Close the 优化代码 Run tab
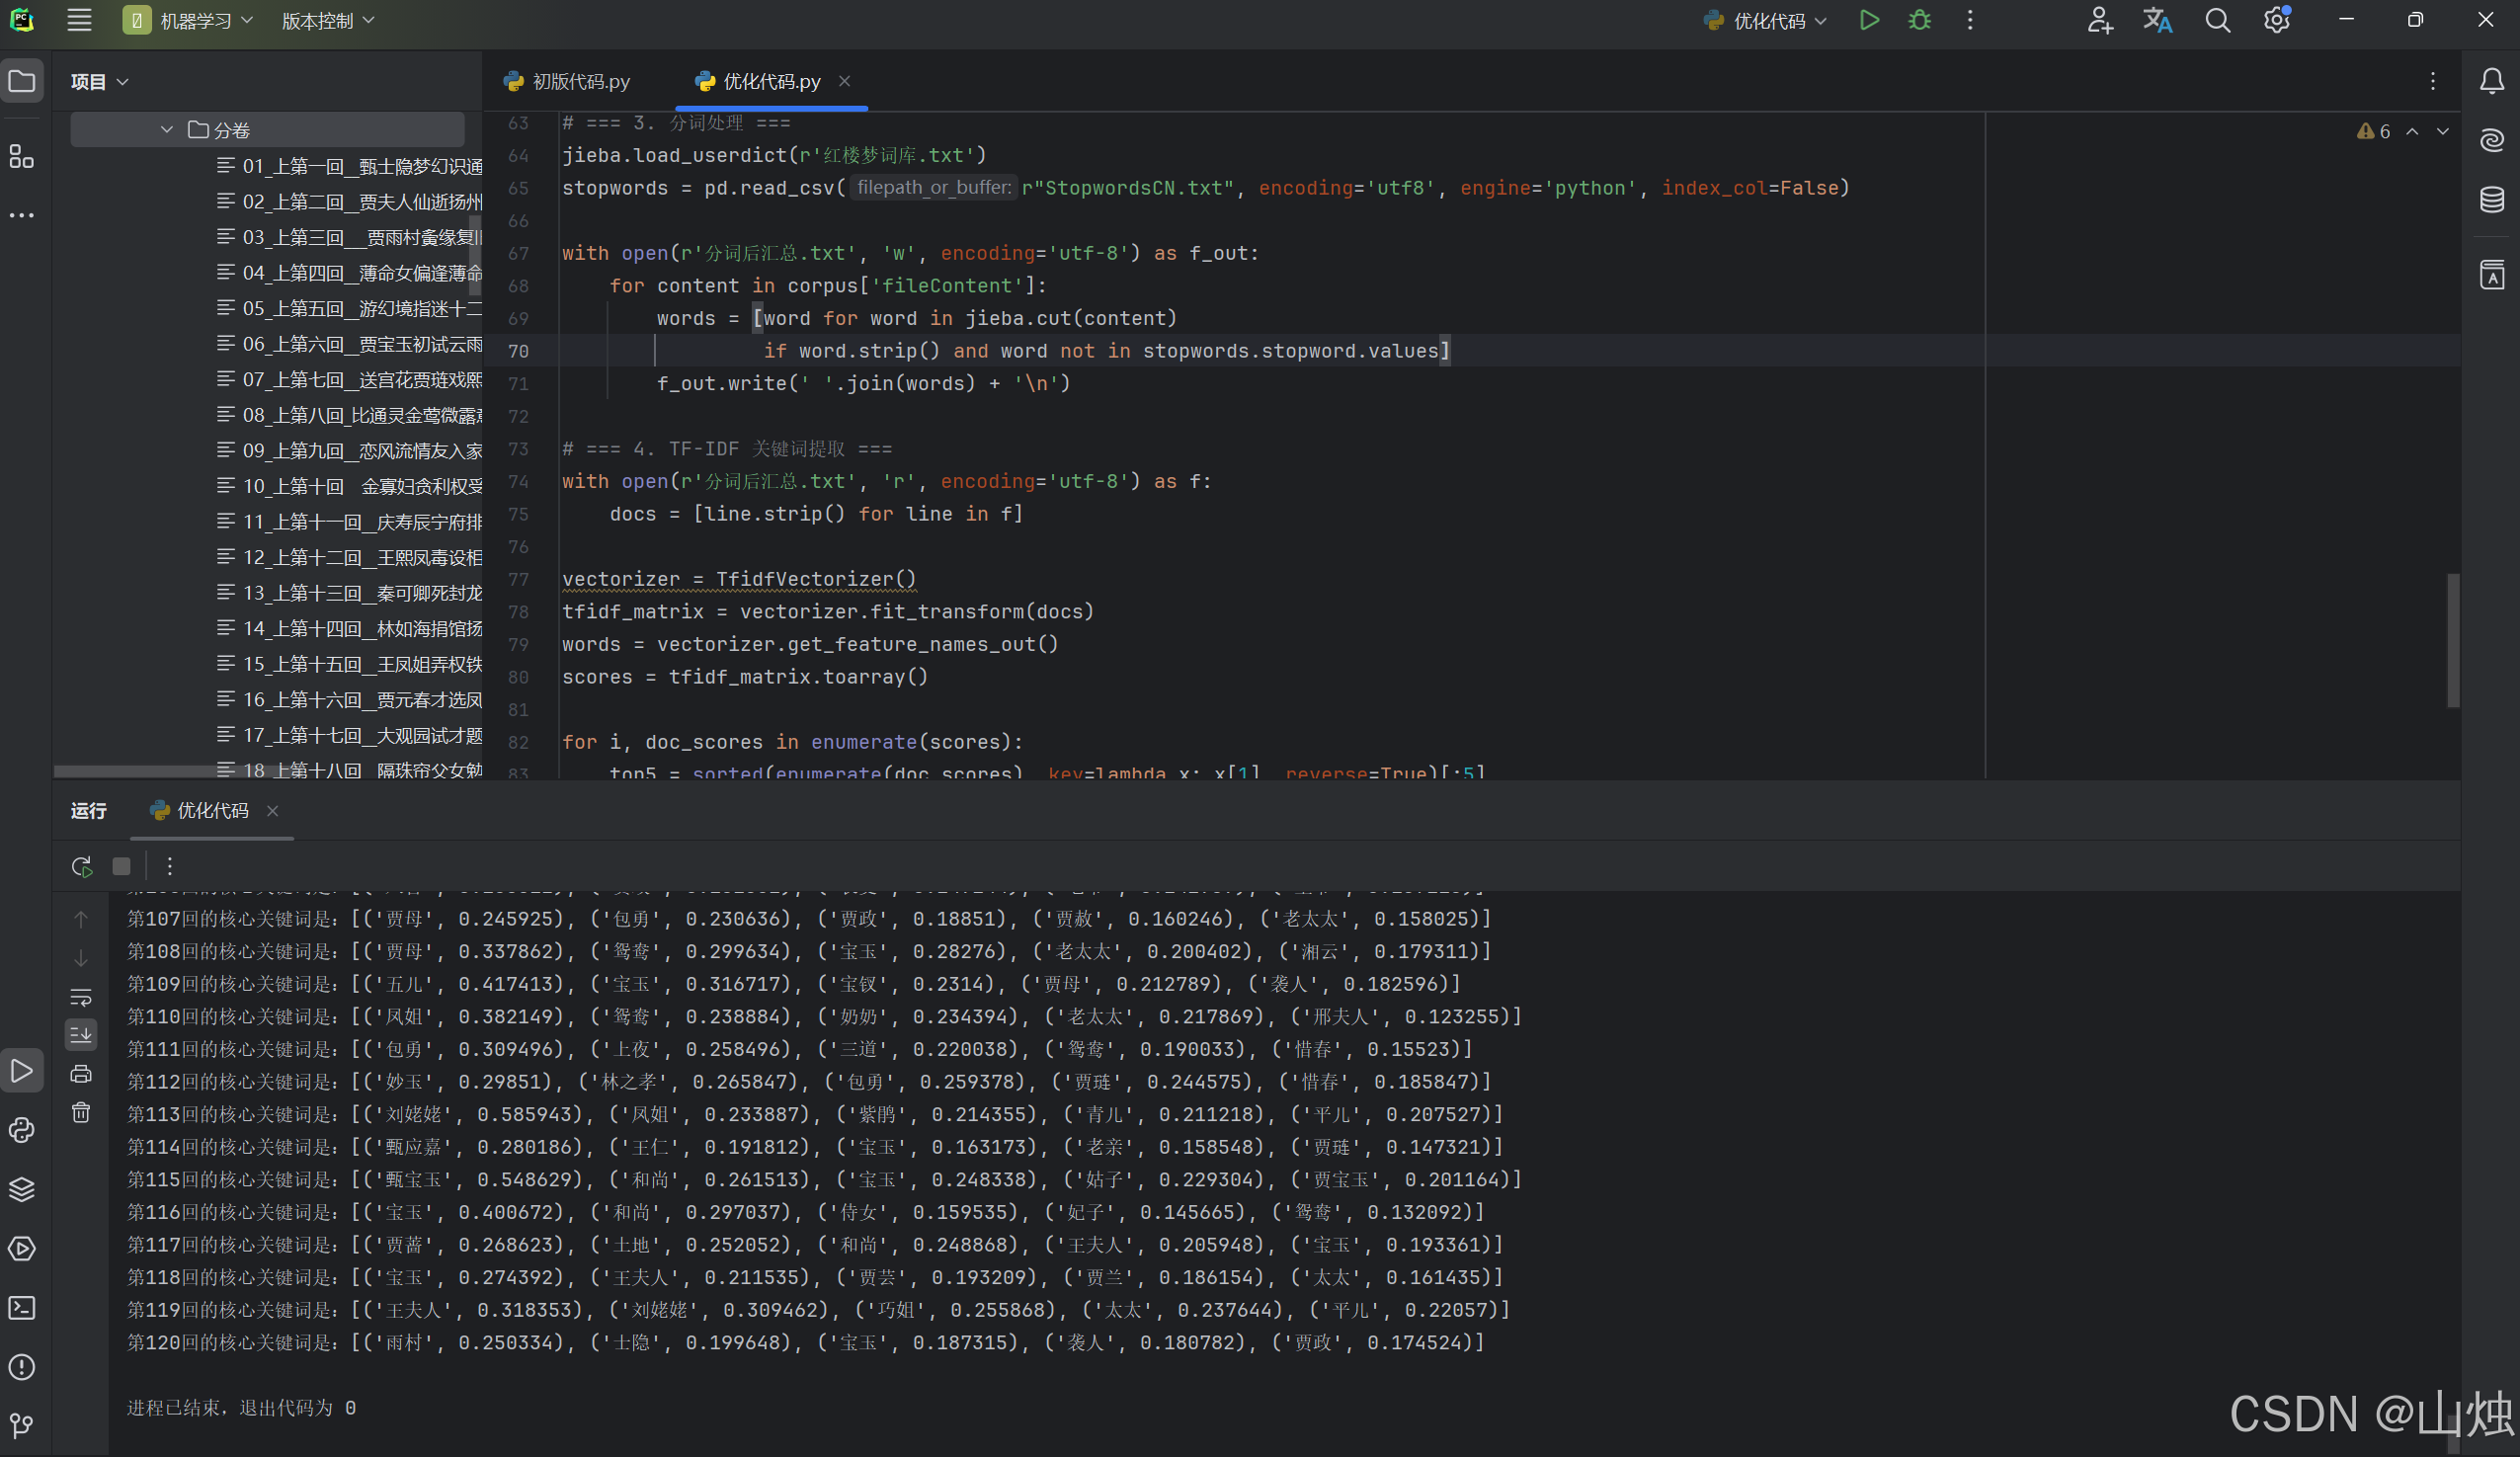This screenshot has height=1457, width=2520. 272,811
